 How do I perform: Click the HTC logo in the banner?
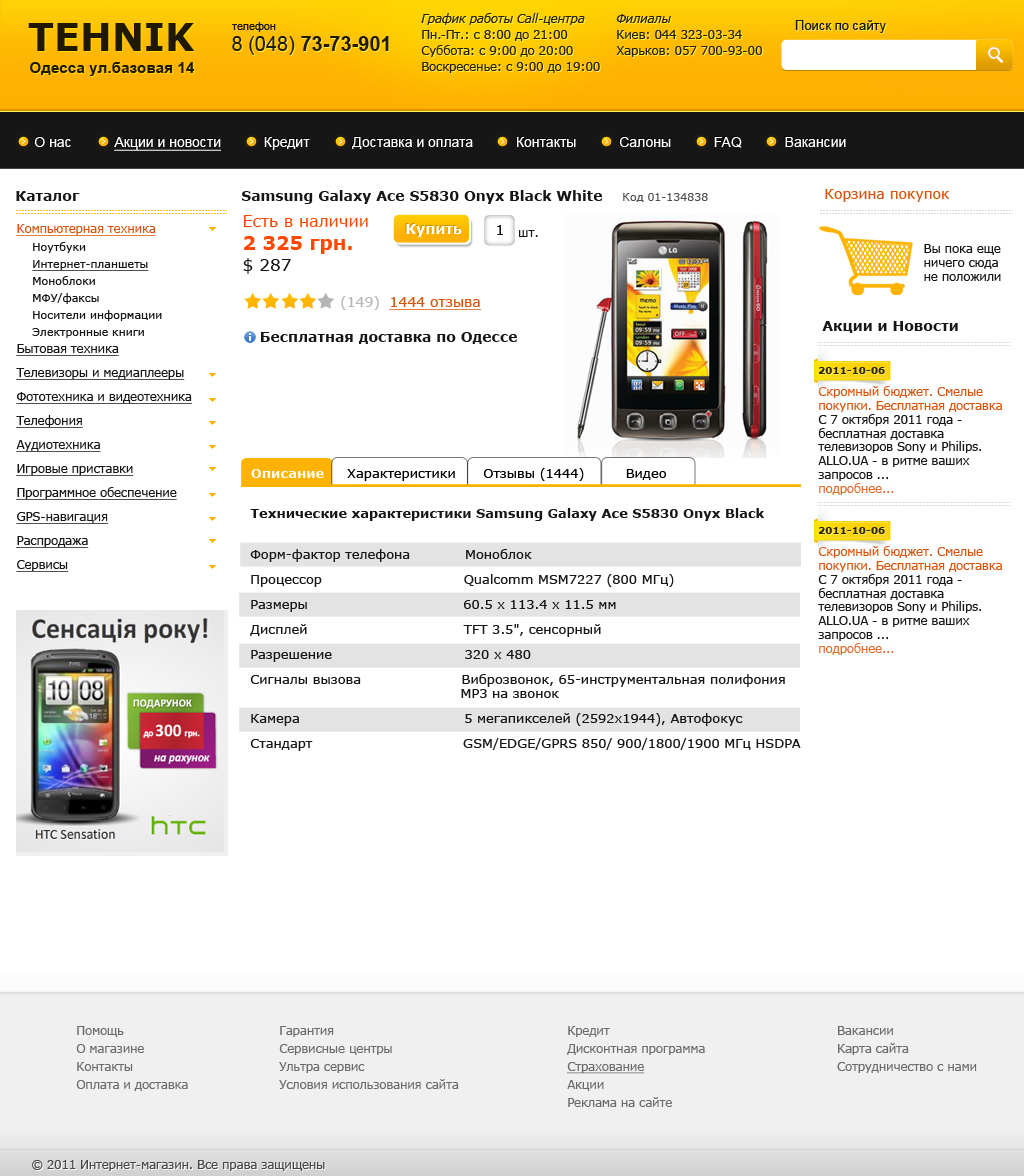(x=178, y=826)
